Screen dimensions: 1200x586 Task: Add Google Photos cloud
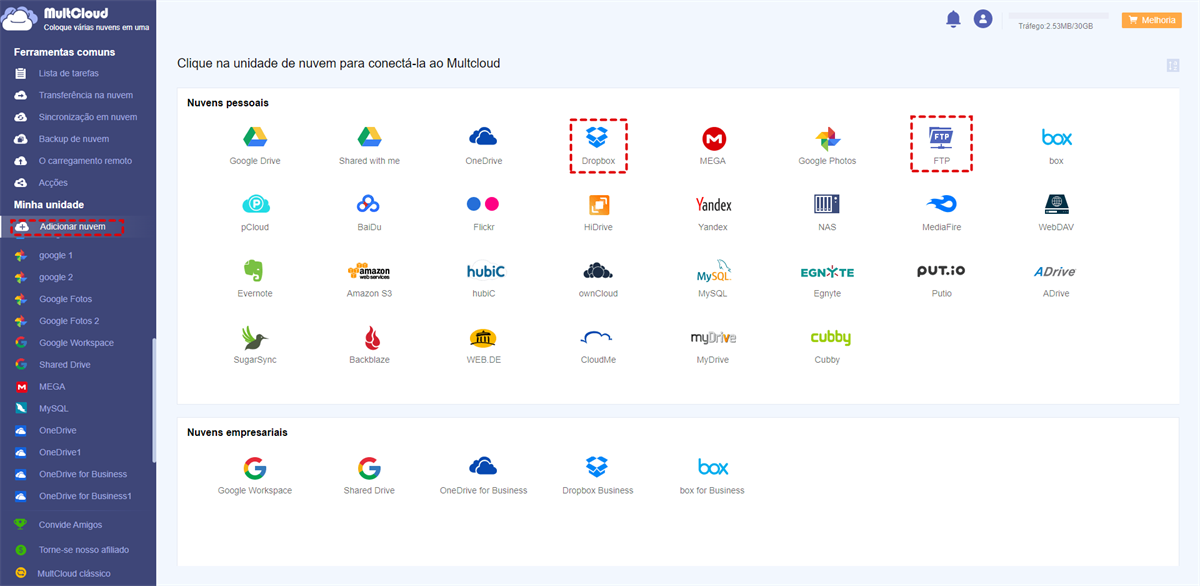pyautogui.click(x=827, y=146)
